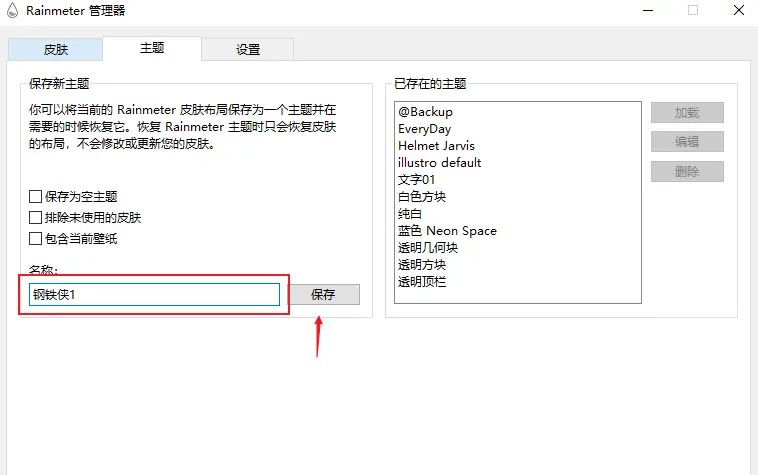Select the 主题 tab
Screen dimensions: 758x475
coord(152,48)
